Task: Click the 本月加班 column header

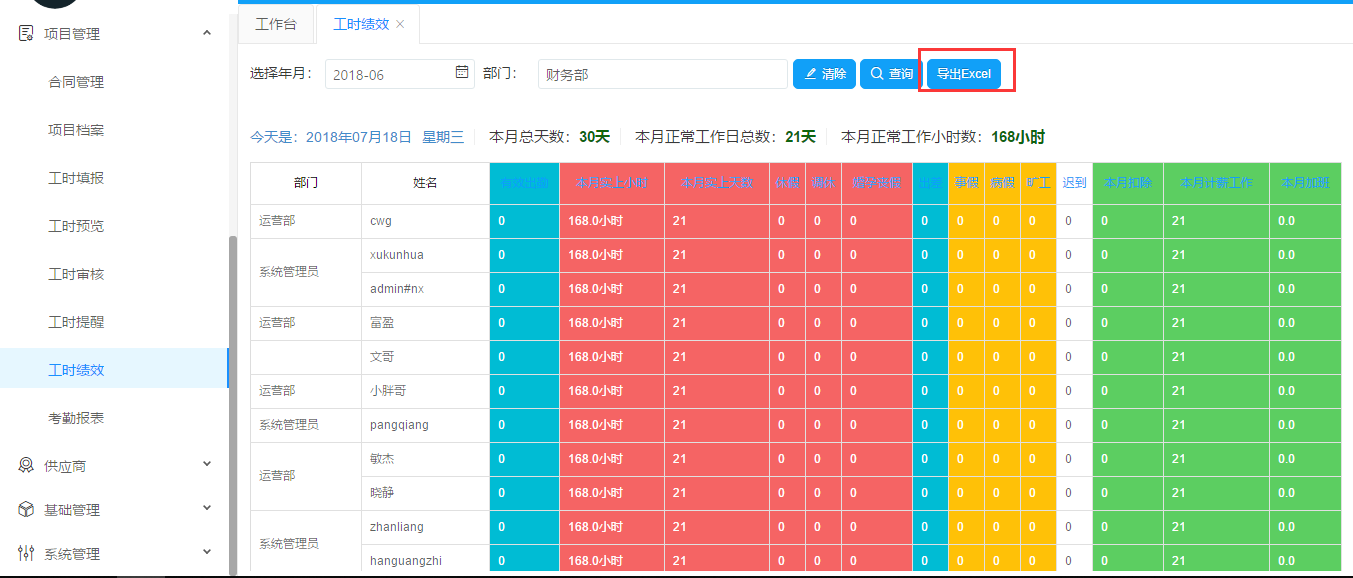Action: [x=1305, y=183]
